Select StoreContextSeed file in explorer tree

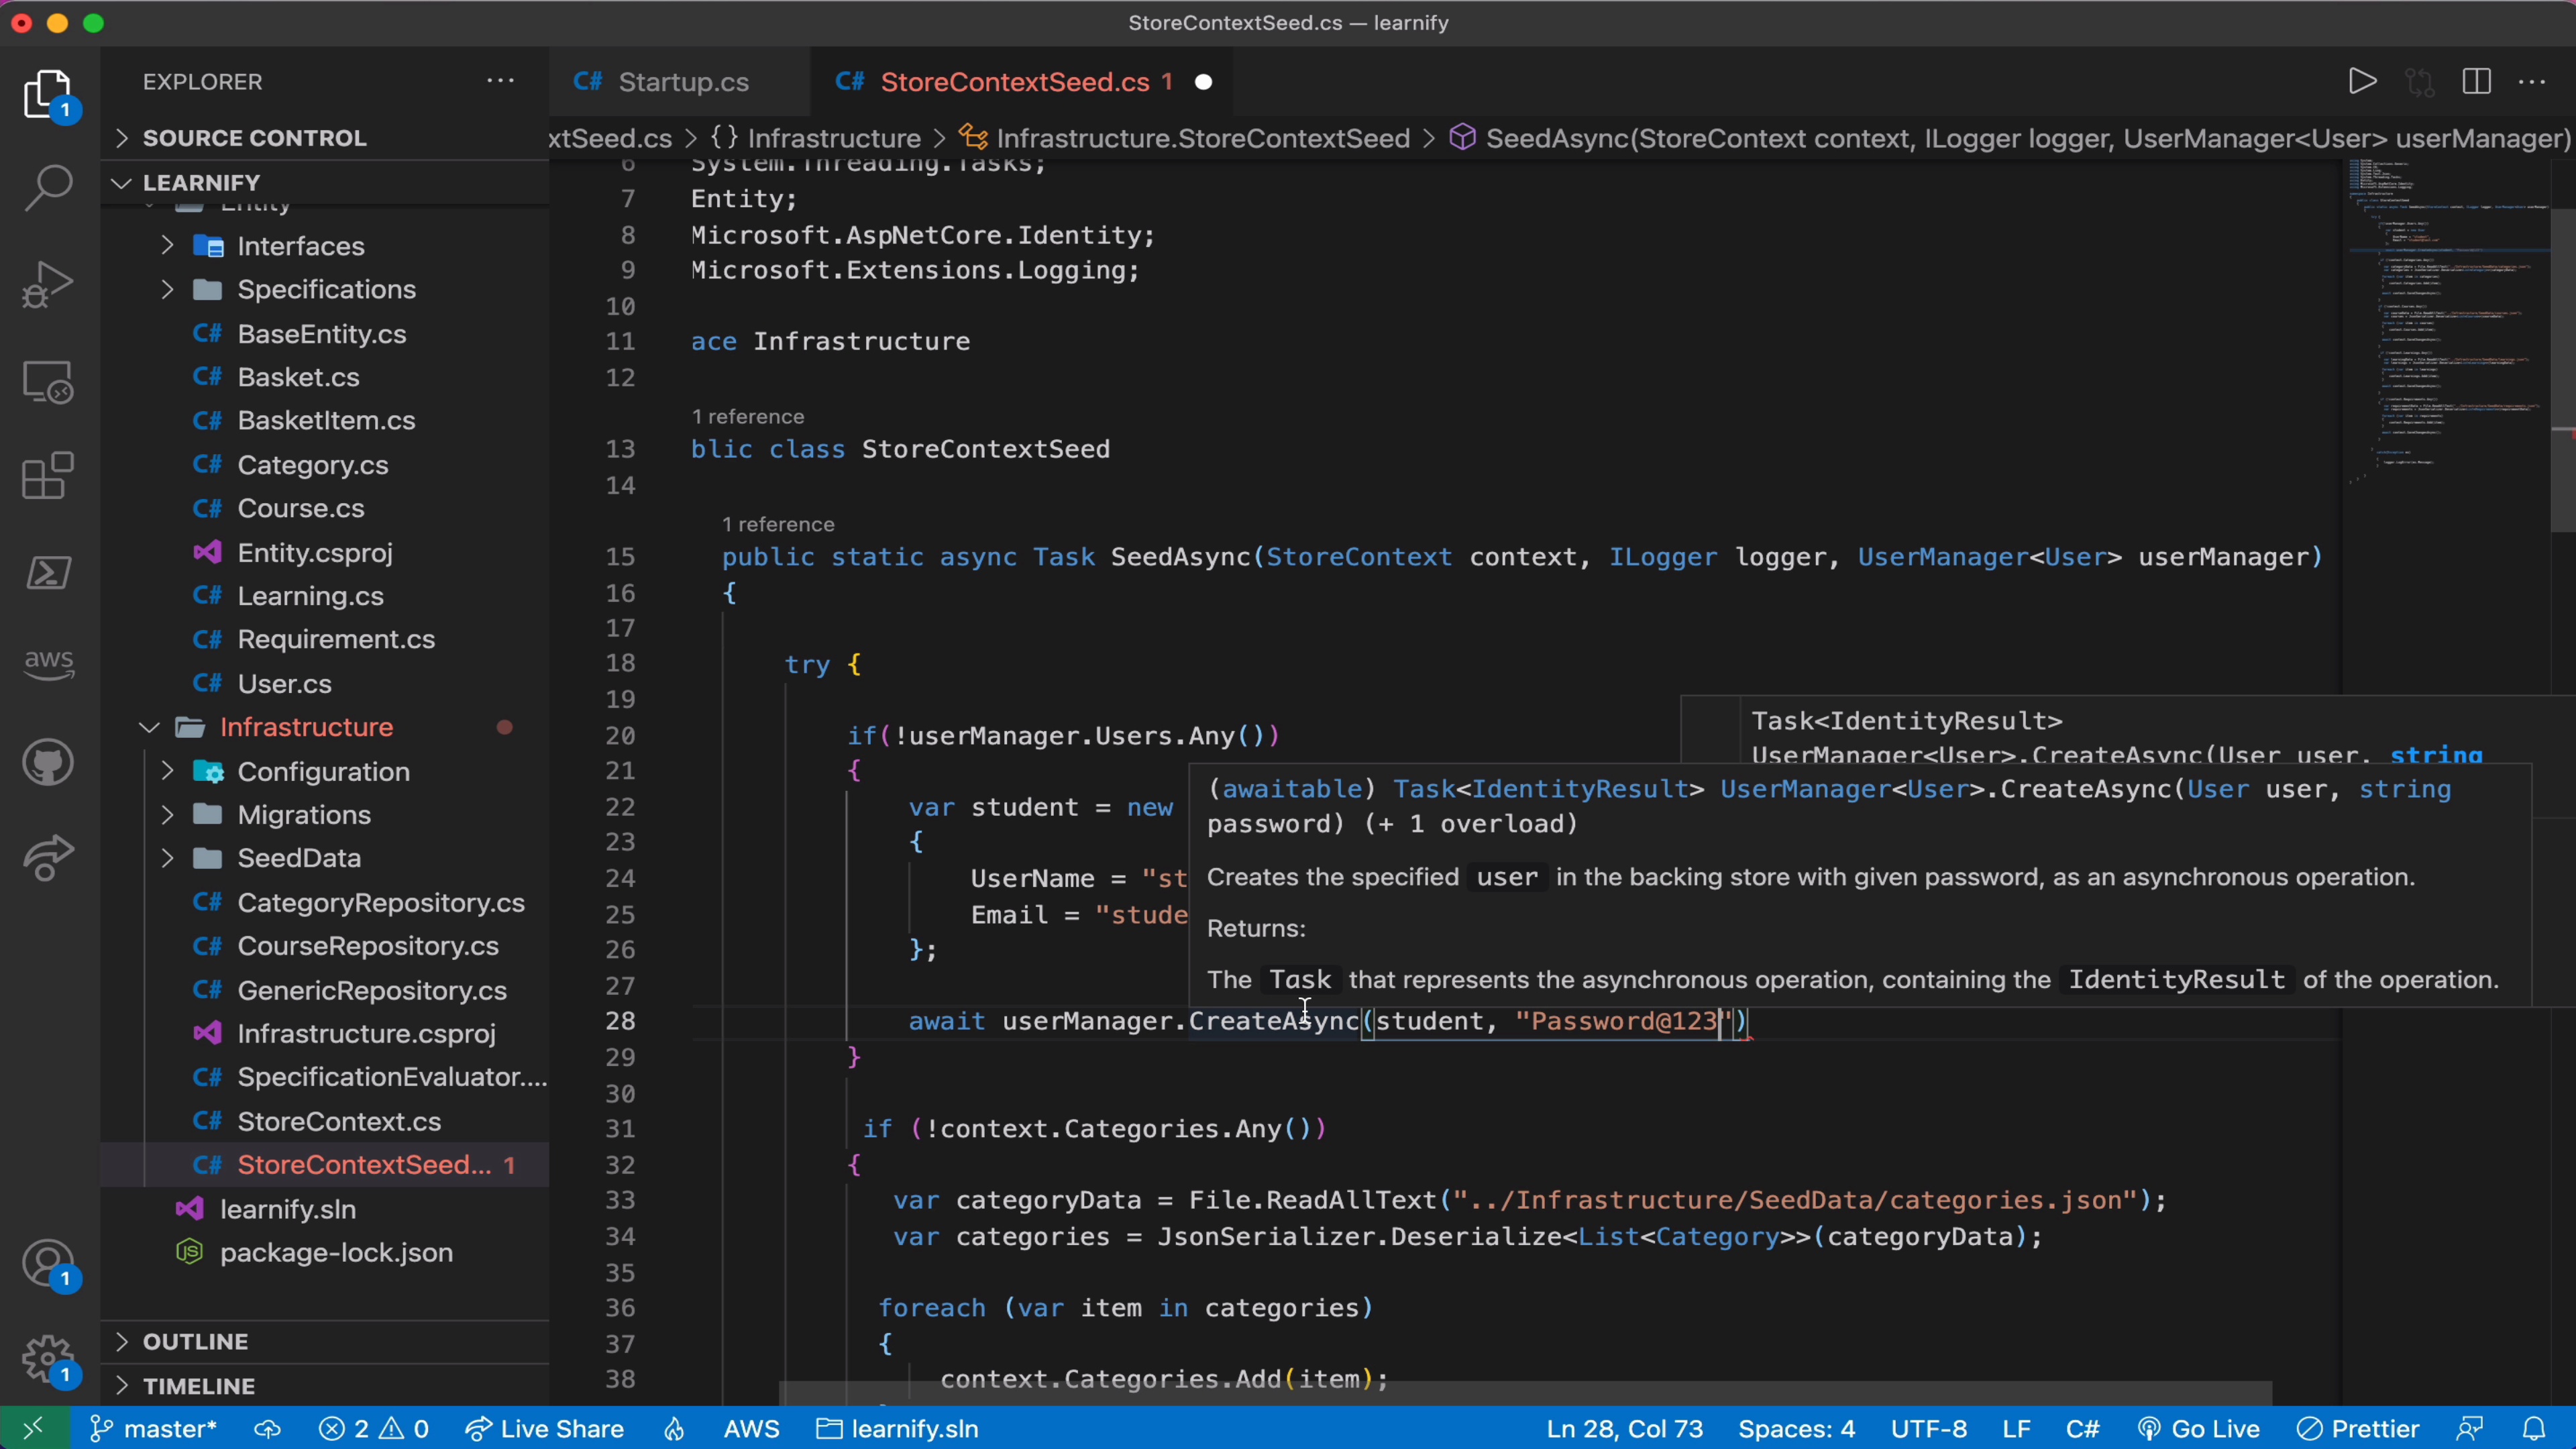(364, 1164)
